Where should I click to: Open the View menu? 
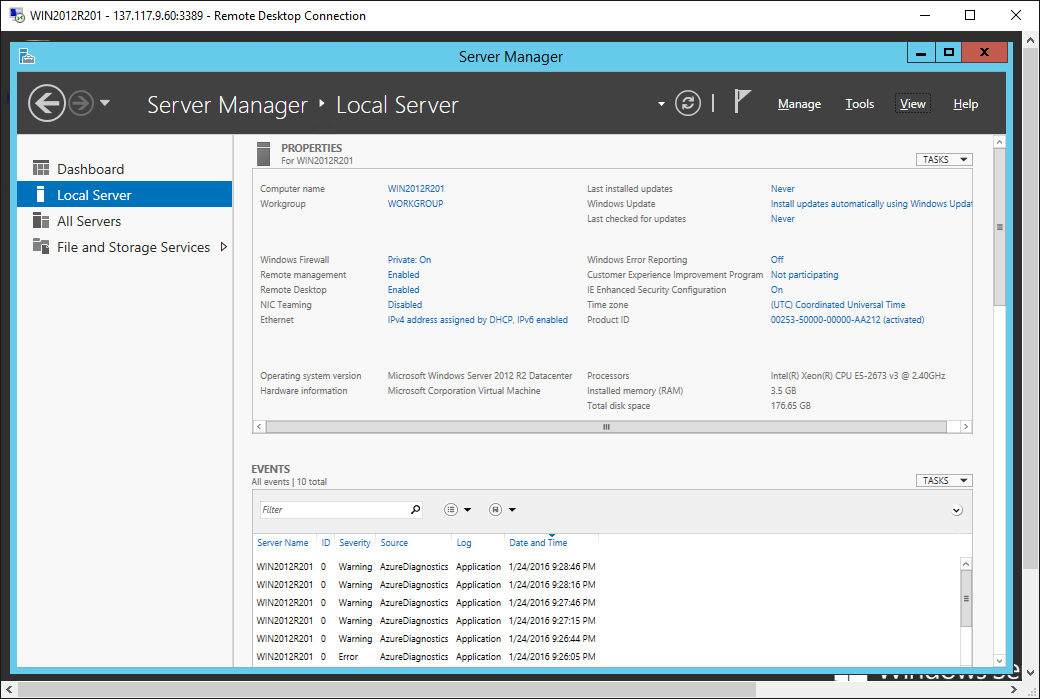(913, 104)
